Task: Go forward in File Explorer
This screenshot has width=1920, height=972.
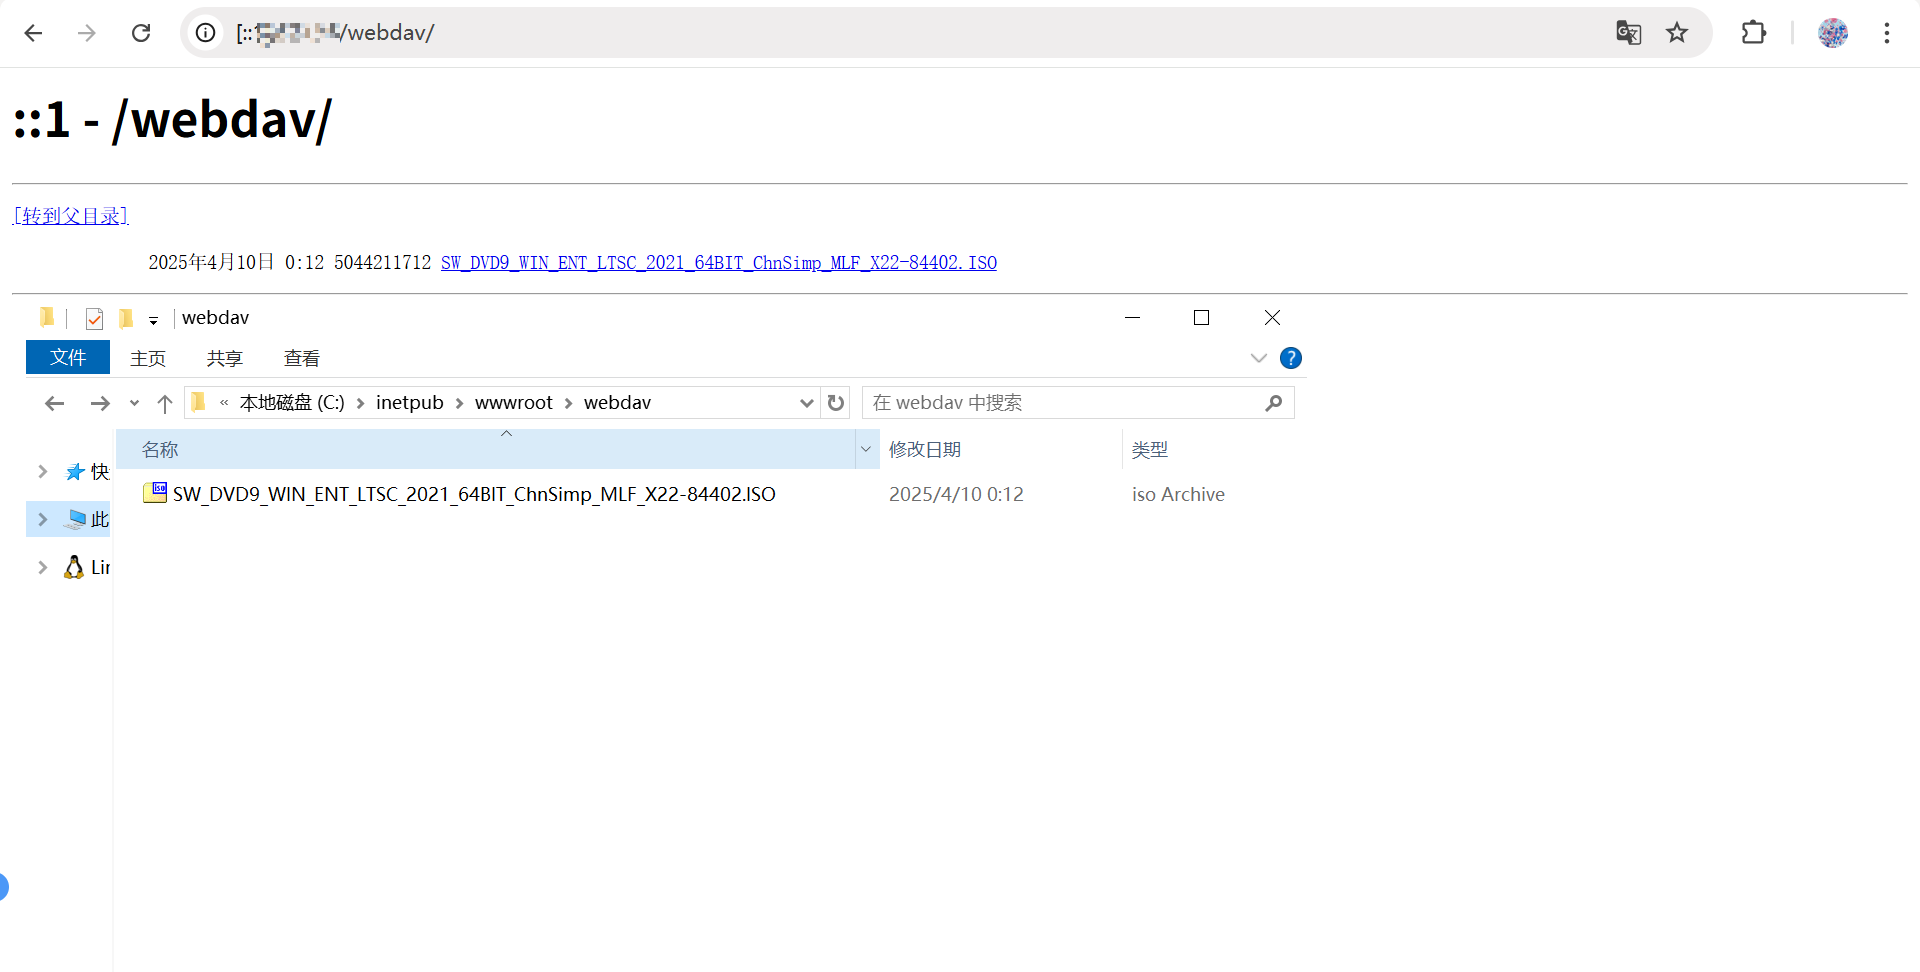Action: 99,403
